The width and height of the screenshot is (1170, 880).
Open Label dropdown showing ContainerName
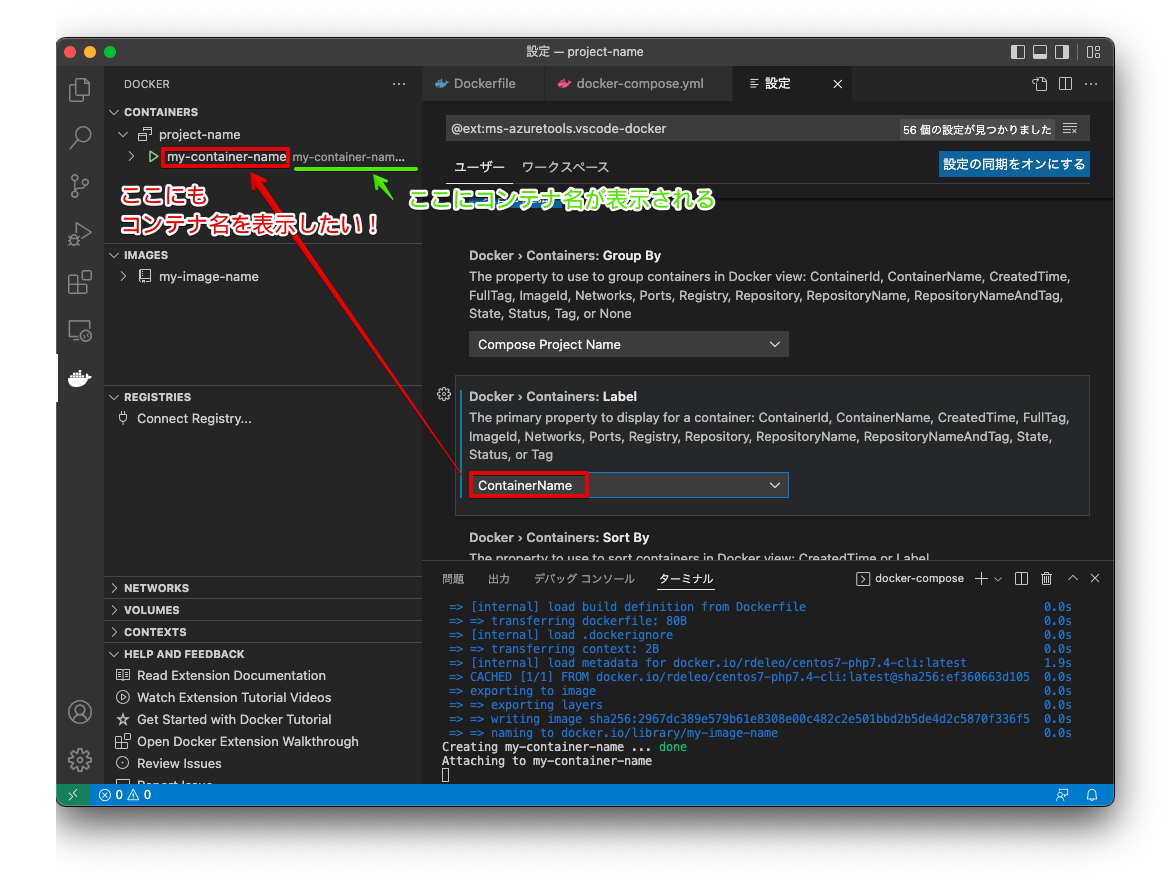(x=628, y=485)
